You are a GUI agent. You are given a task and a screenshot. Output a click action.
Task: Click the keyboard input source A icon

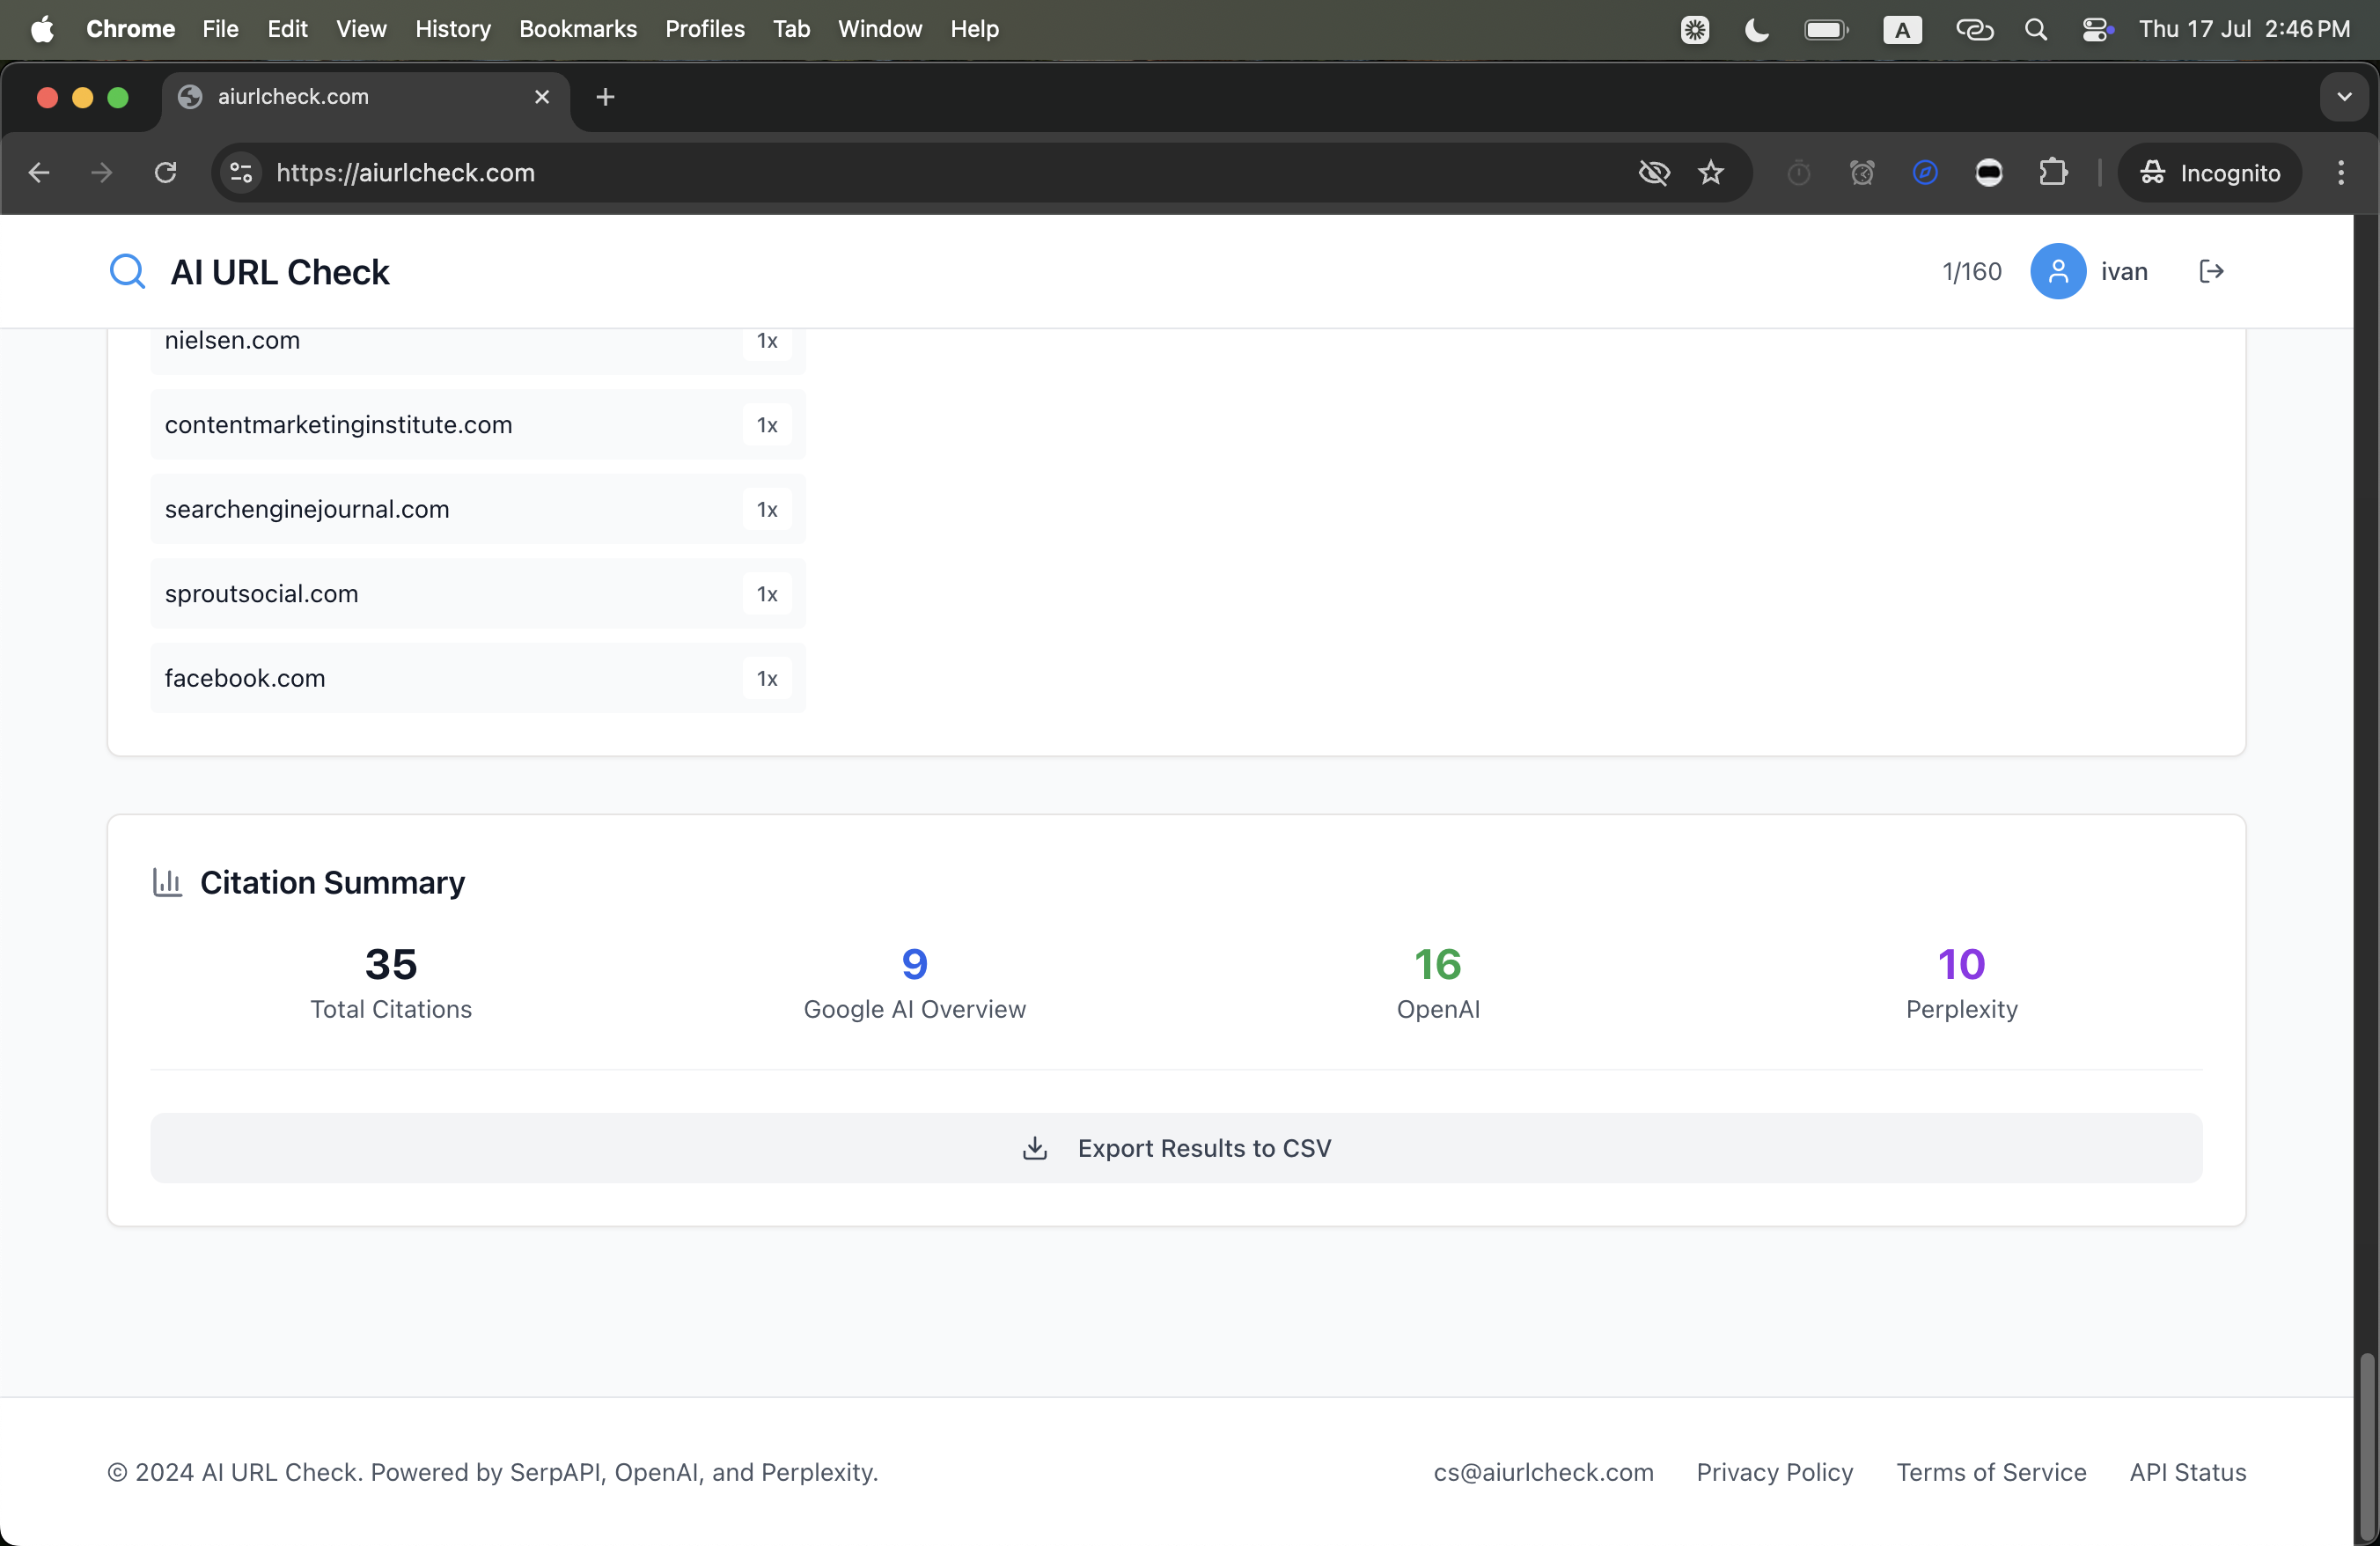1902,29
